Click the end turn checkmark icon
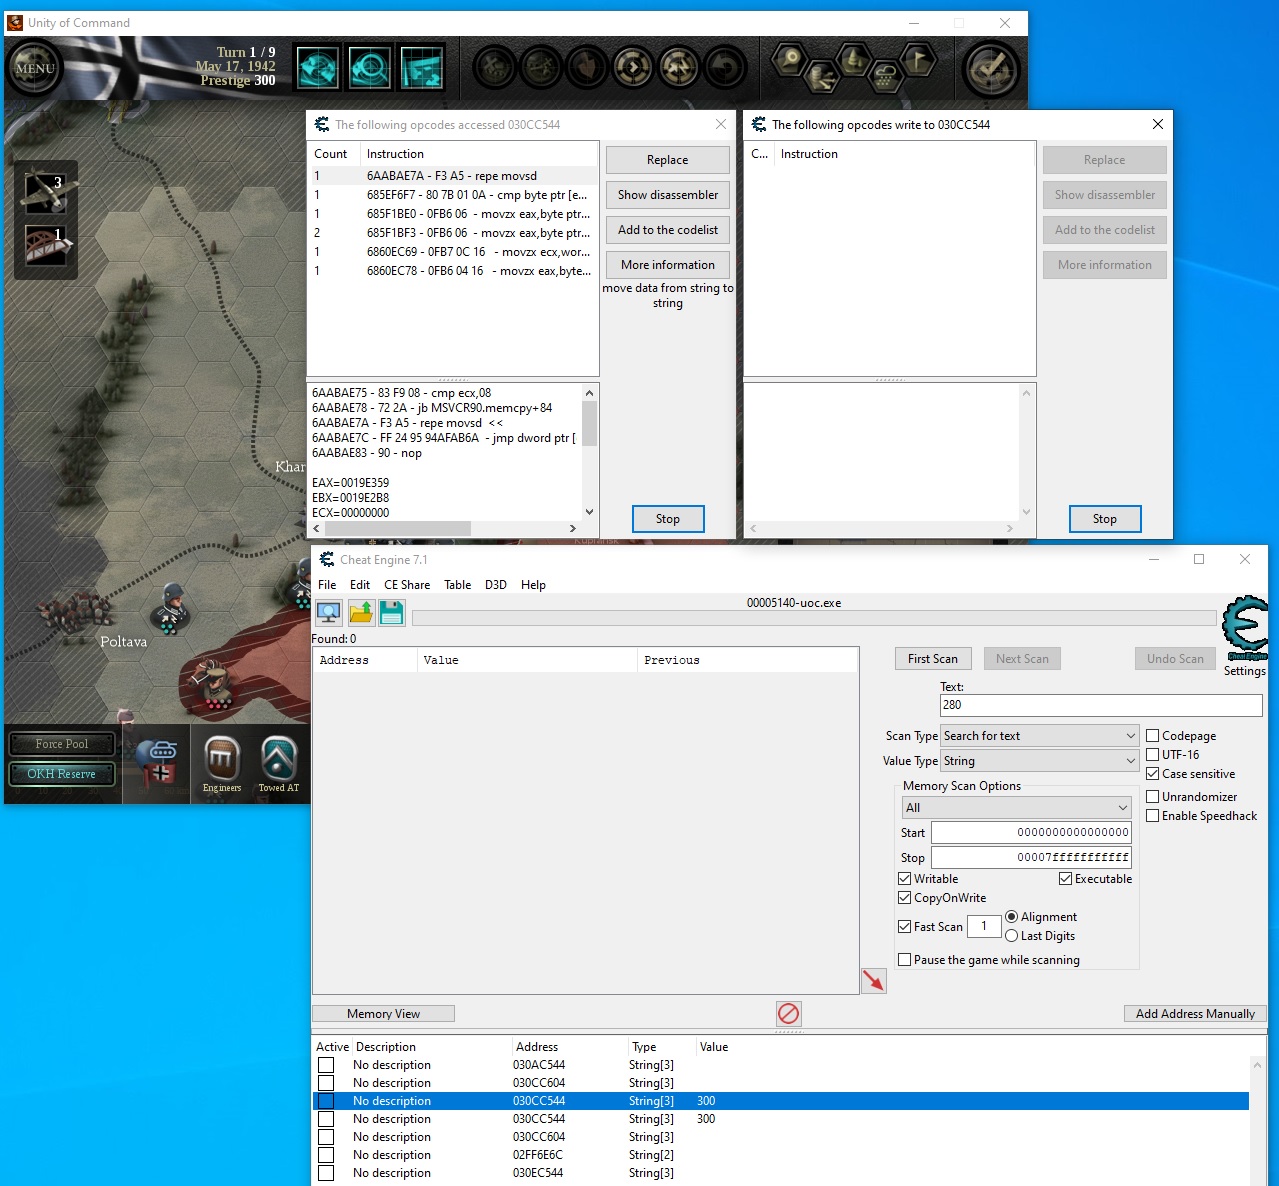1279x1186 pixels. [x=990, y=69]
